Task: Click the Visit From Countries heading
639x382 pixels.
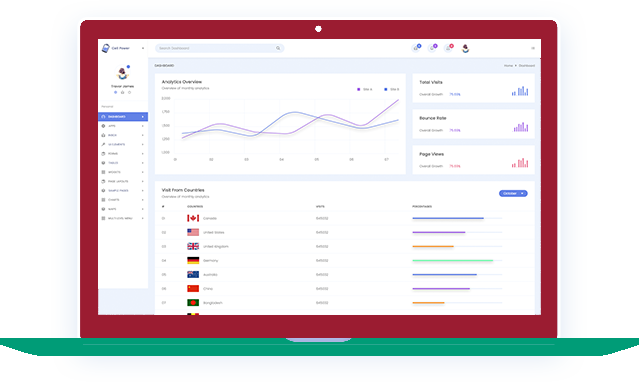Action: (x=183, y=190)
